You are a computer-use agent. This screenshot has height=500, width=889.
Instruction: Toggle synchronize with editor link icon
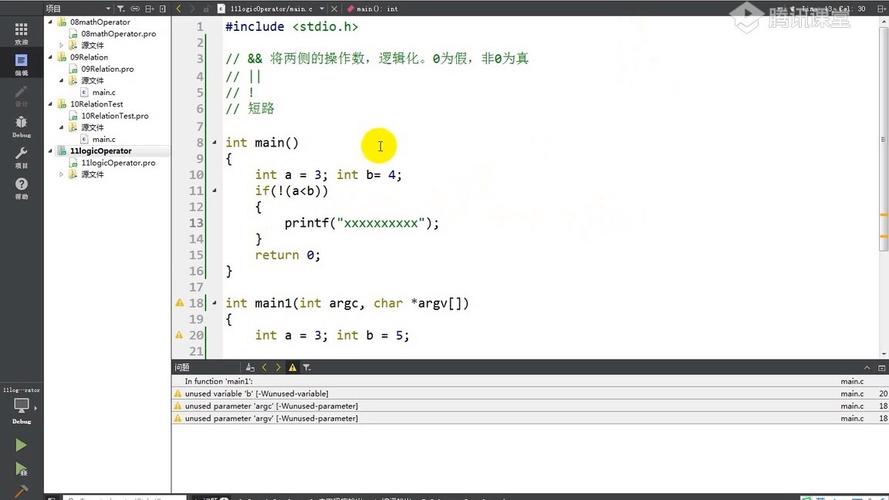click(135, 9)
